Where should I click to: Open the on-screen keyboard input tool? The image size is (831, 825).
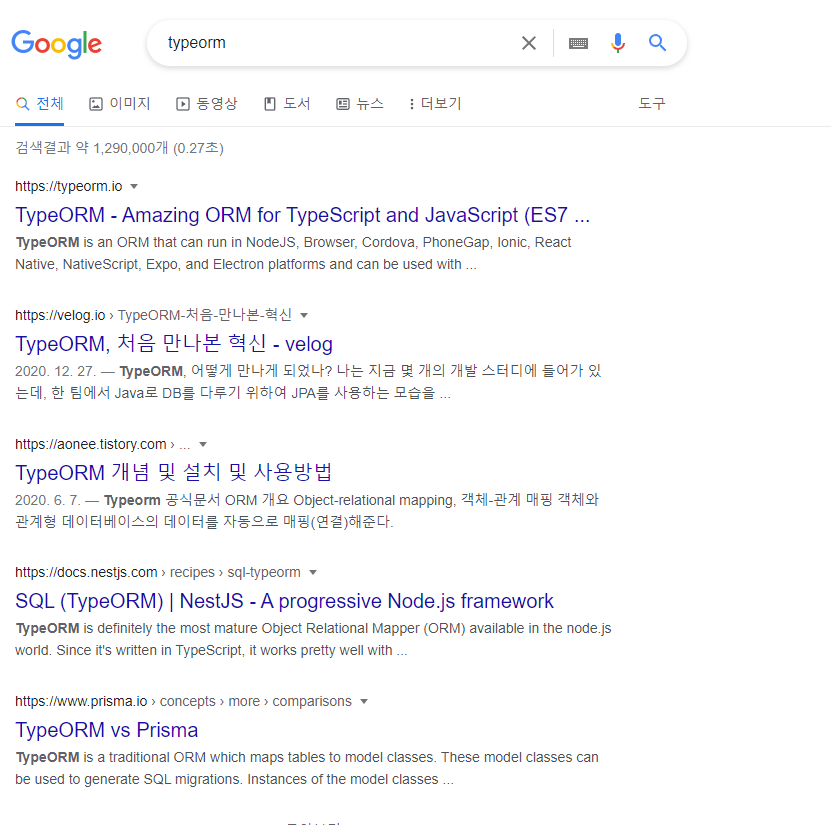pos(578,43)
